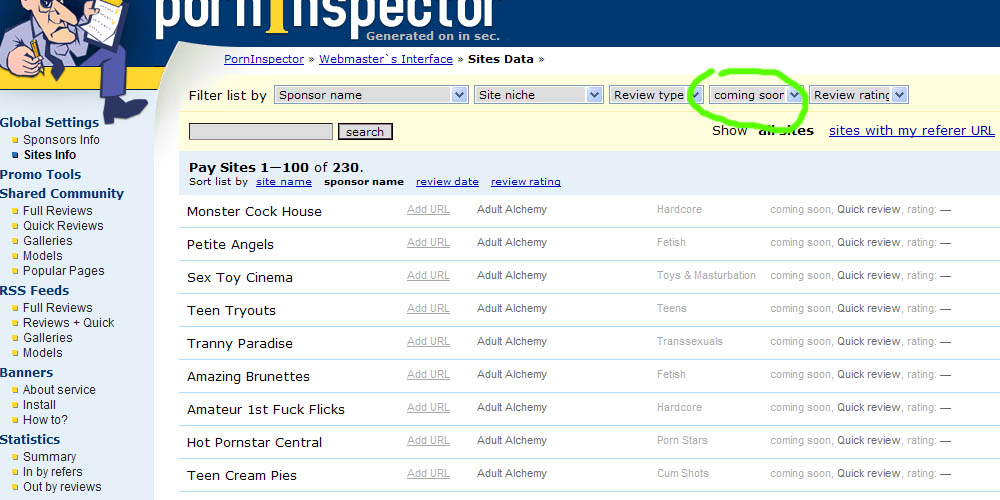Select Sites Info in the sidebar
The height and width of the screenshot is (500, 1000).
[x=50, y=155]
